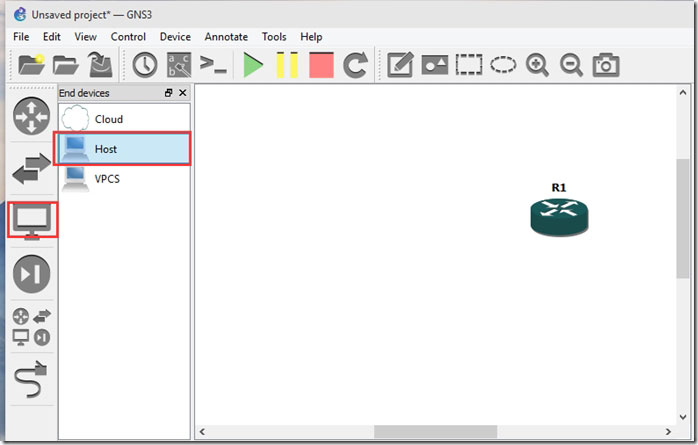
Task: Browse switches in the device sidebar
Action: [x=31, y=168]
